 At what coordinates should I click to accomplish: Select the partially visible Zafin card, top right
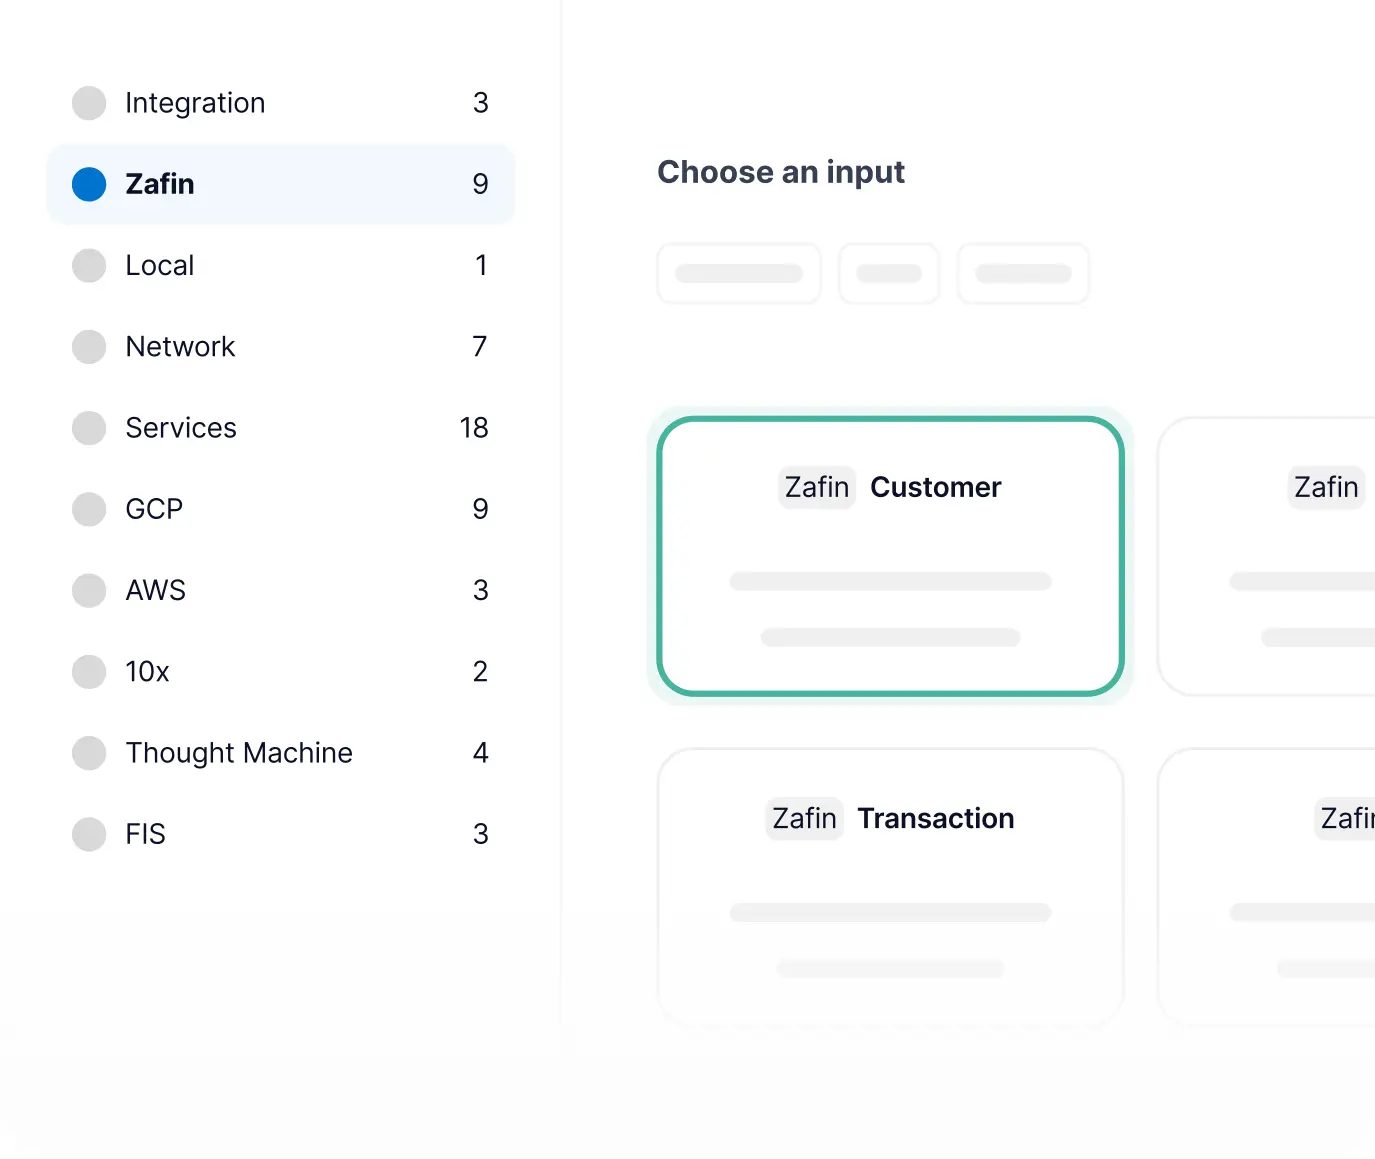[1266, 556]
